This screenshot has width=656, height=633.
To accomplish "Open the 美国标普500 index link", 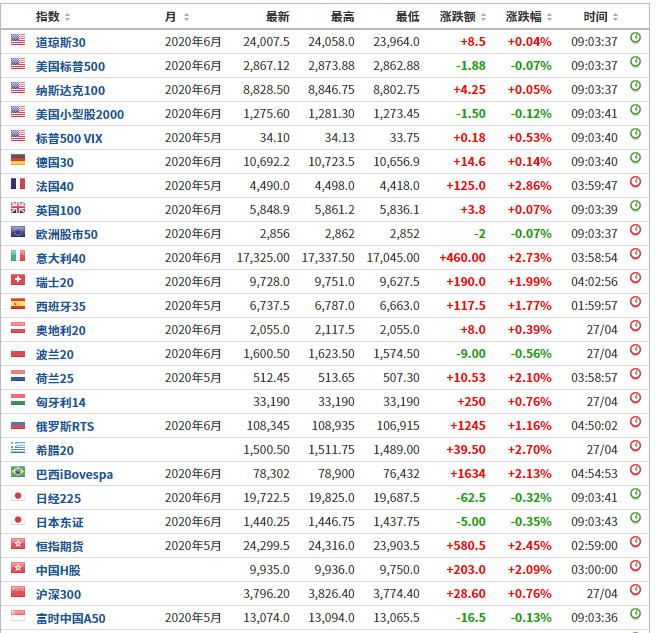I will coord(70,66).
